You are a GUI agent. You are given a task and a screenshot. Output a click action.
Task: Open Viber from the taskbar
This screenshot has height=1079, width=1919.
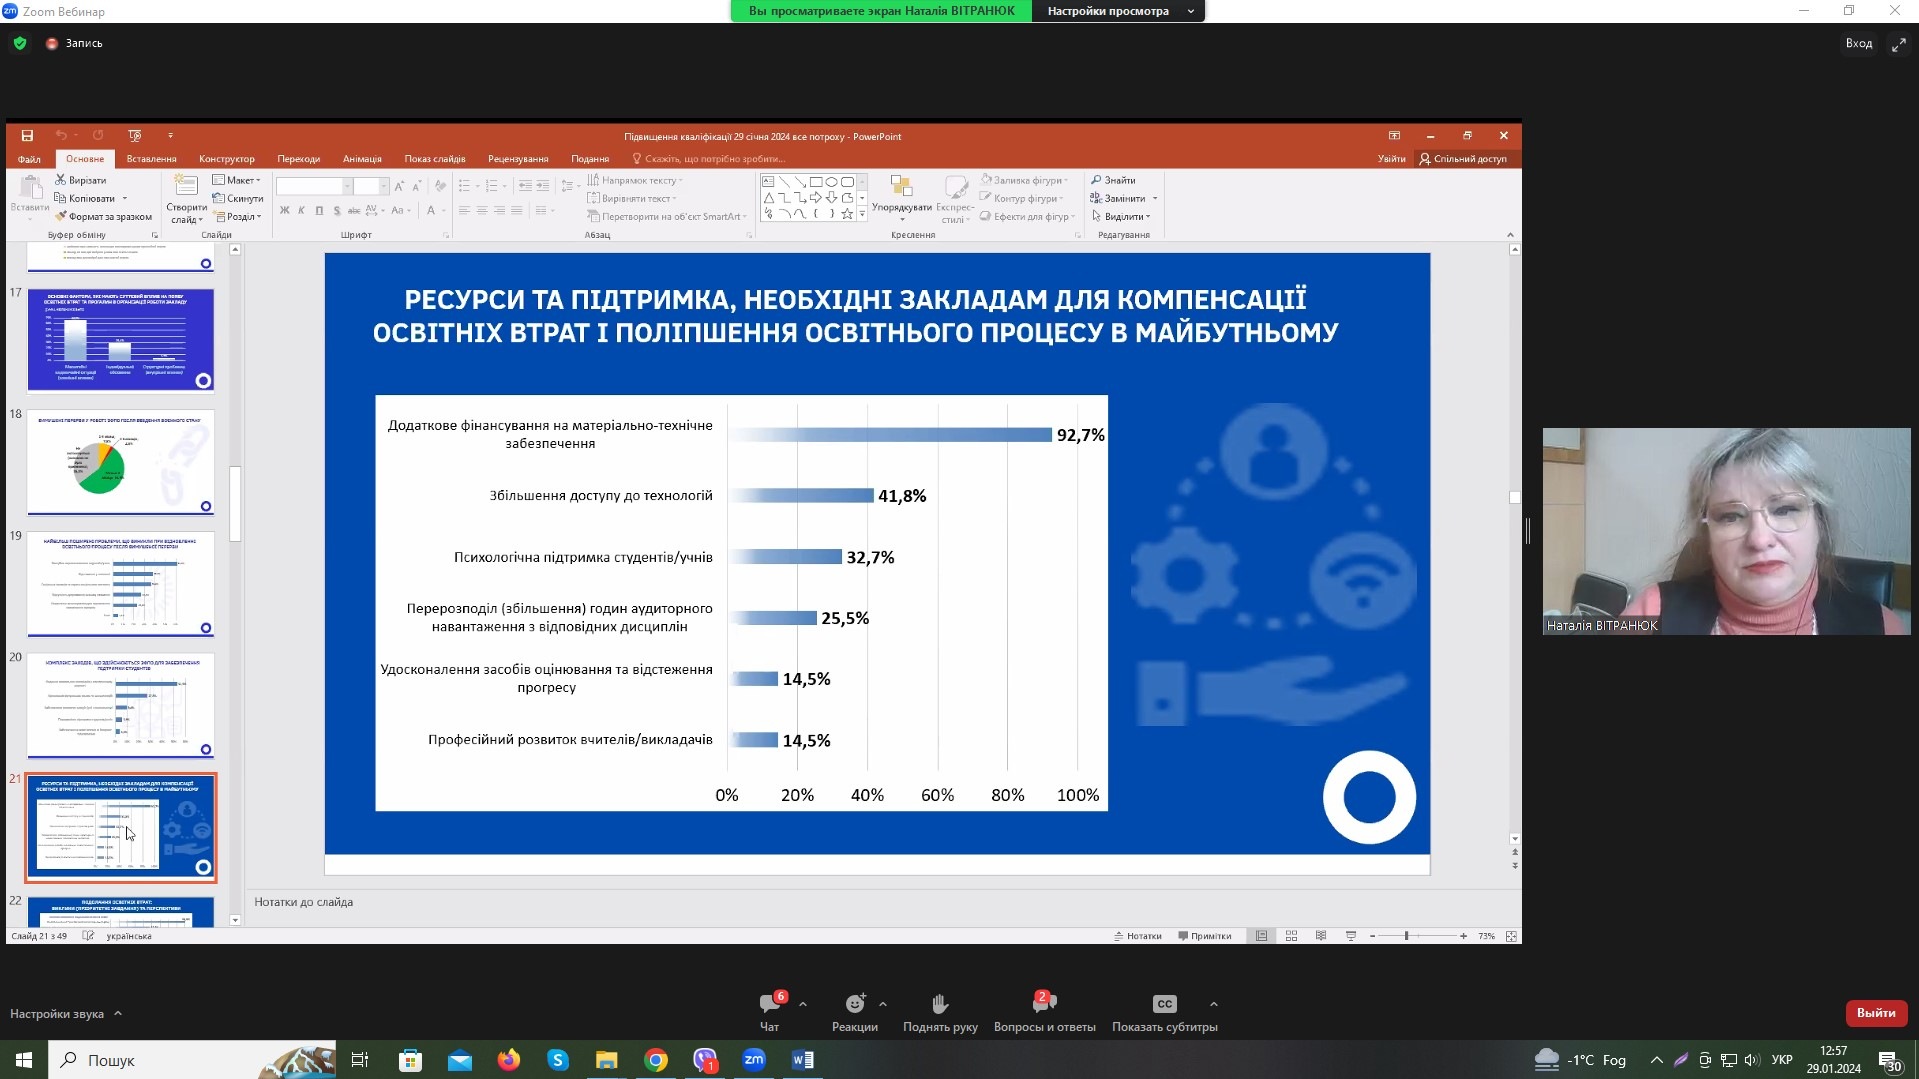point(705,1060)
